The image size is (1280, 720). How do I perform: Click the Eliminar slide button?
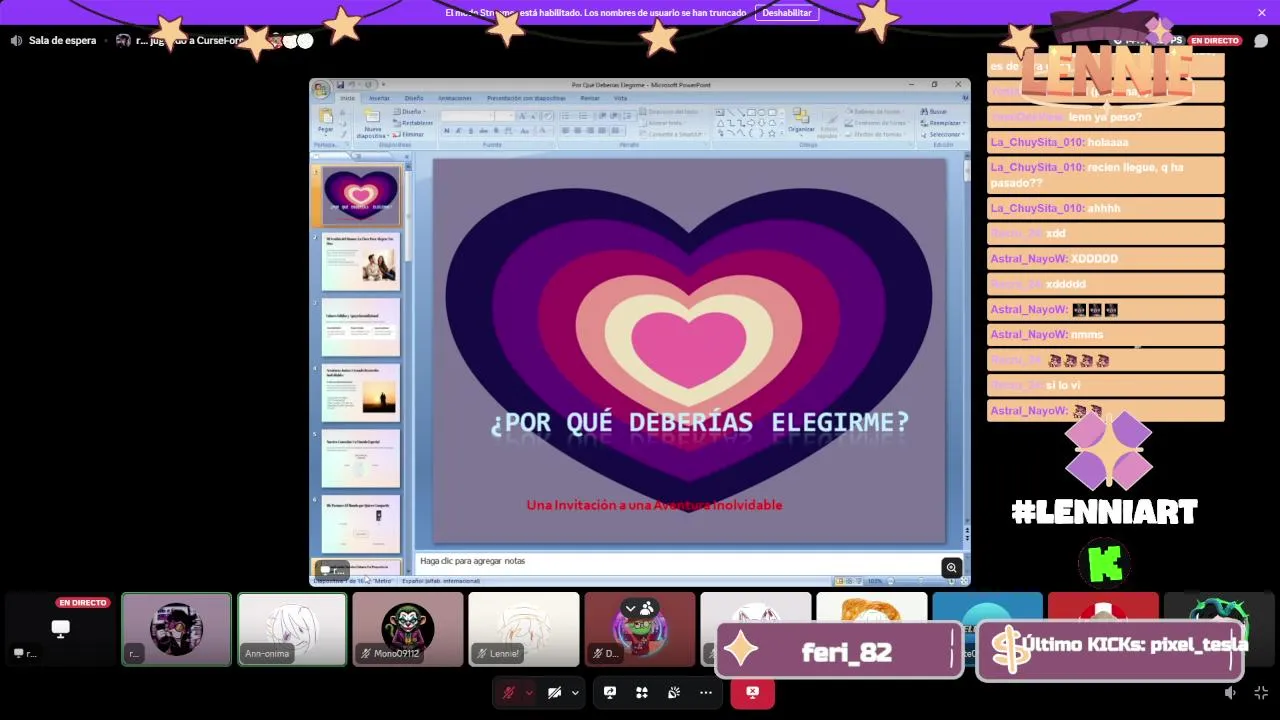[x=409, y=134]
